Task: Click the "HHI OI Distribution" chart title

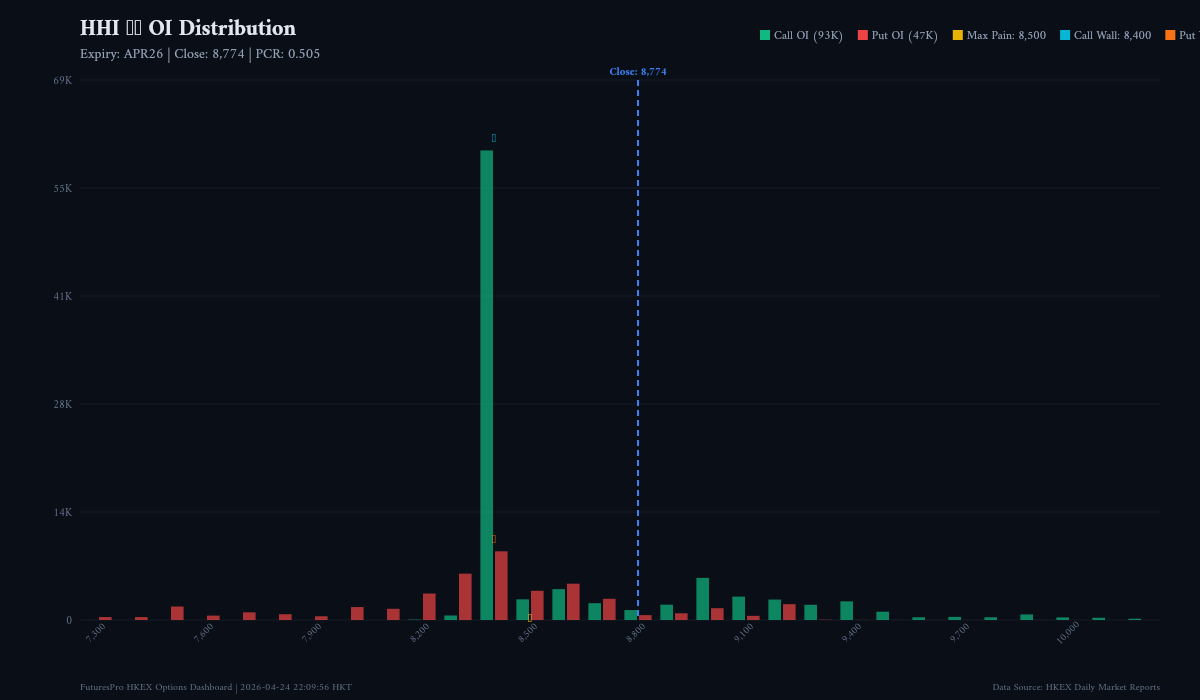Action: (188, 28)
